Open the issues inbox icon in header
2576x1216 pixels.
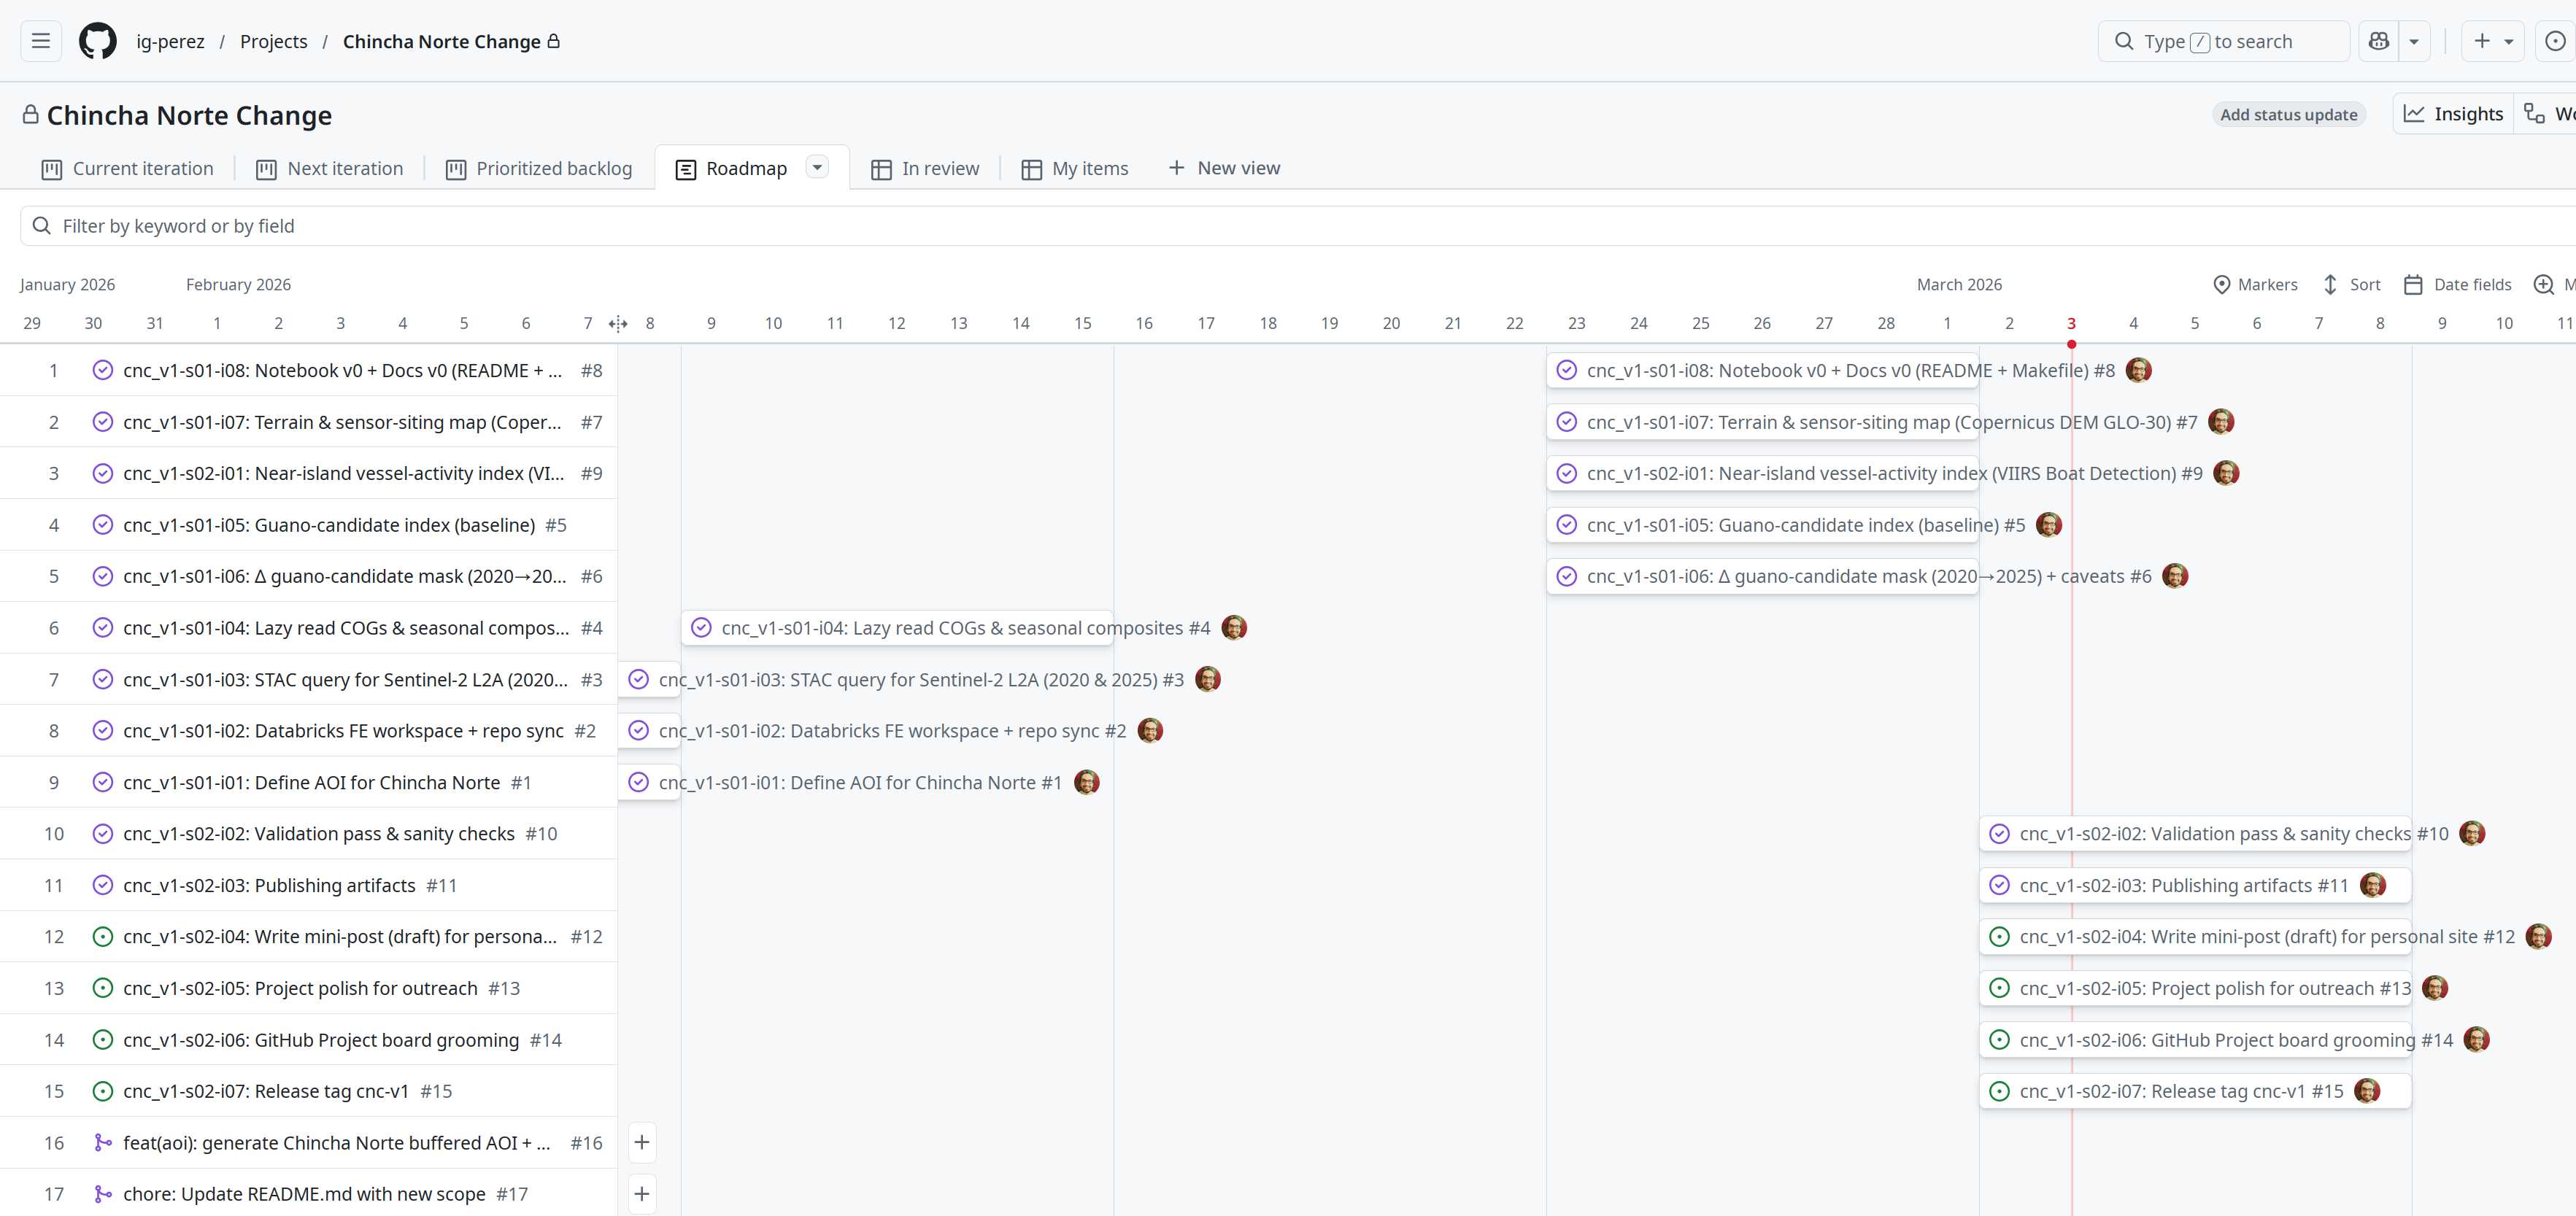[x=2554, y=41]
